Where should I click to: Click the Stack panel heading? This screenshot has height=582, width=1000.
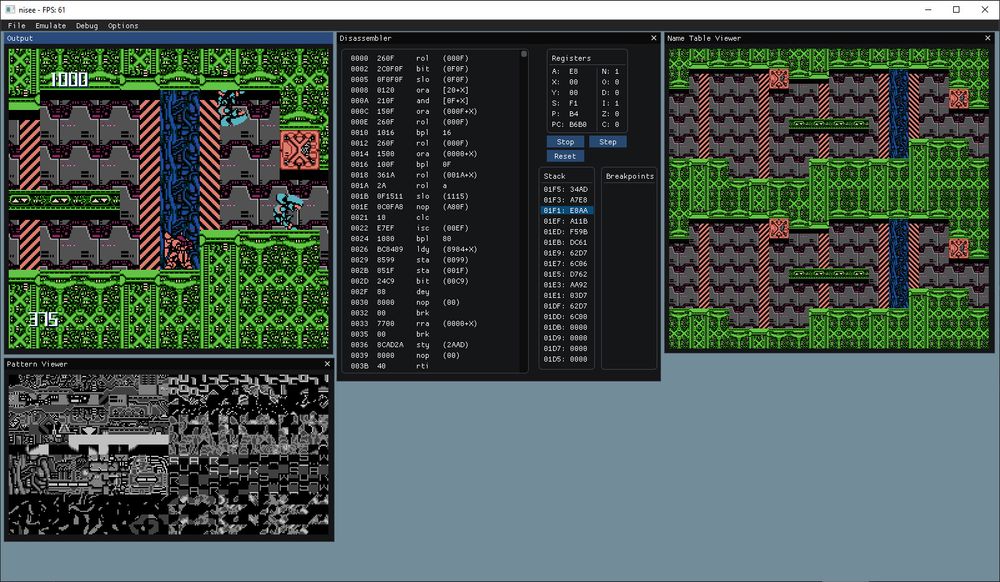[554, 176]
